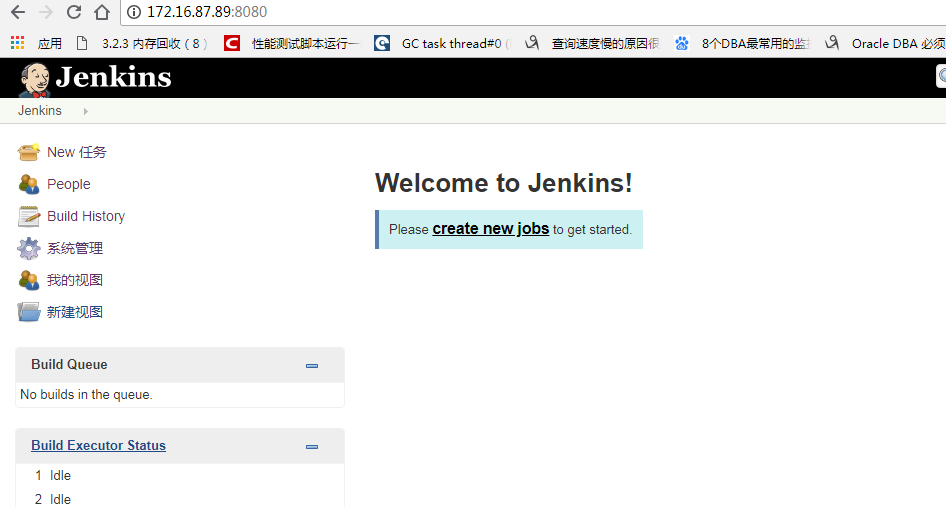
Task: Go to browser home page icon
Action: coord(102,11)
